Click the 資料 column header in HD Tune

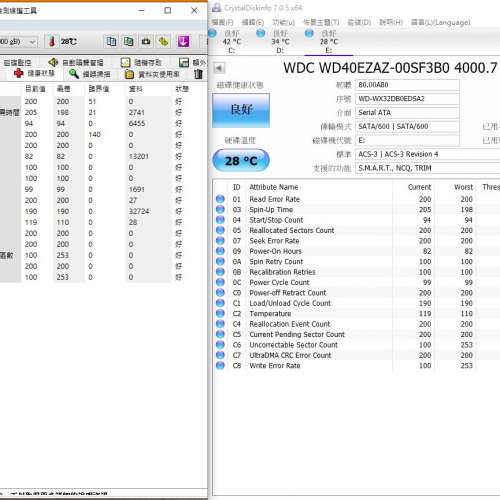135,89
